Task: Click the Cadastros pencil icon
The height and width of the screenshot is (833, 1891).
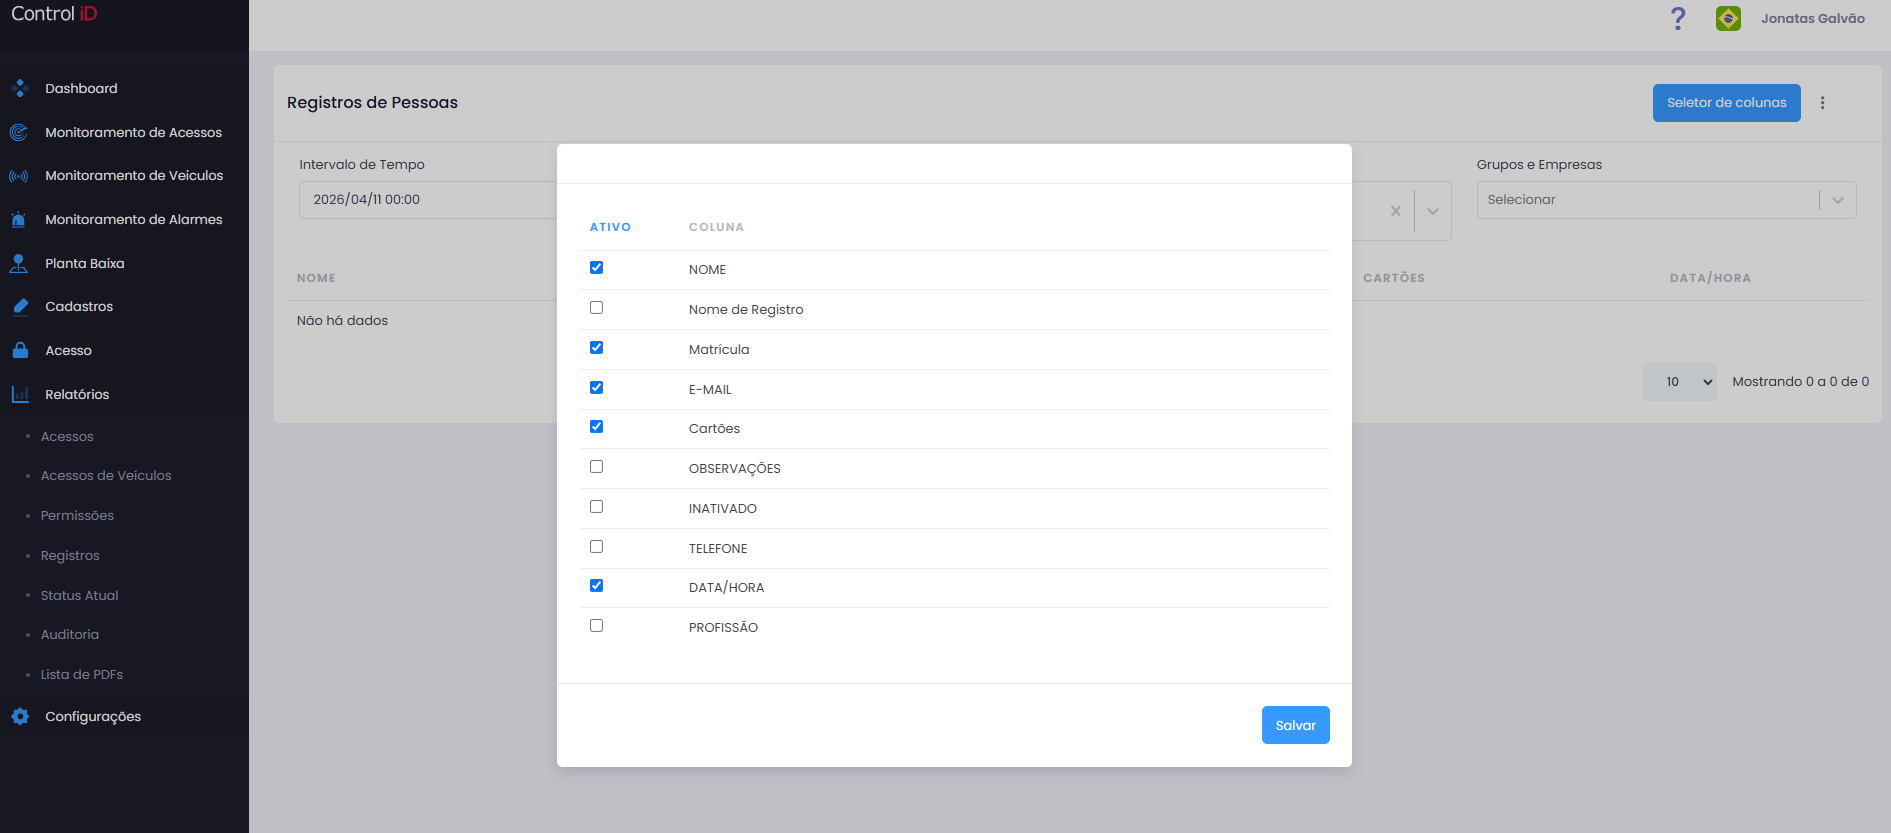Action: (x=20, y=306)
